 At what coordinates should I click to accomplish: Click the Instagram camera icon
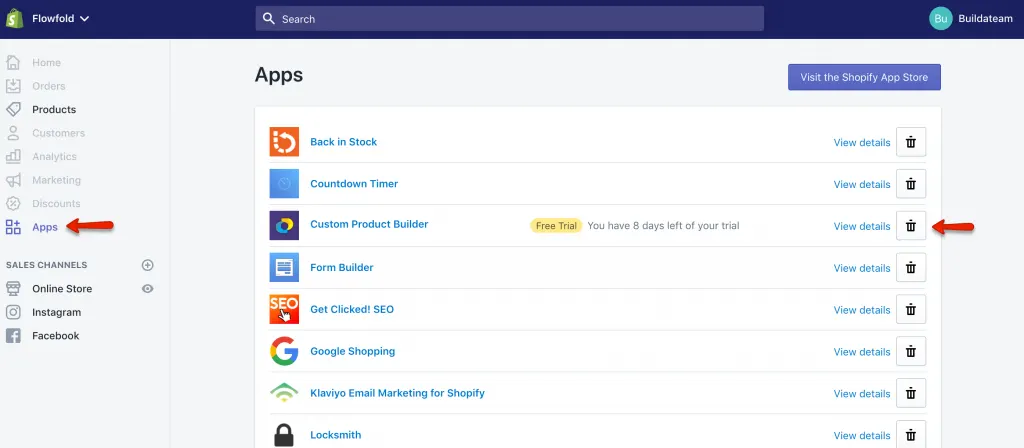[13, 312]
